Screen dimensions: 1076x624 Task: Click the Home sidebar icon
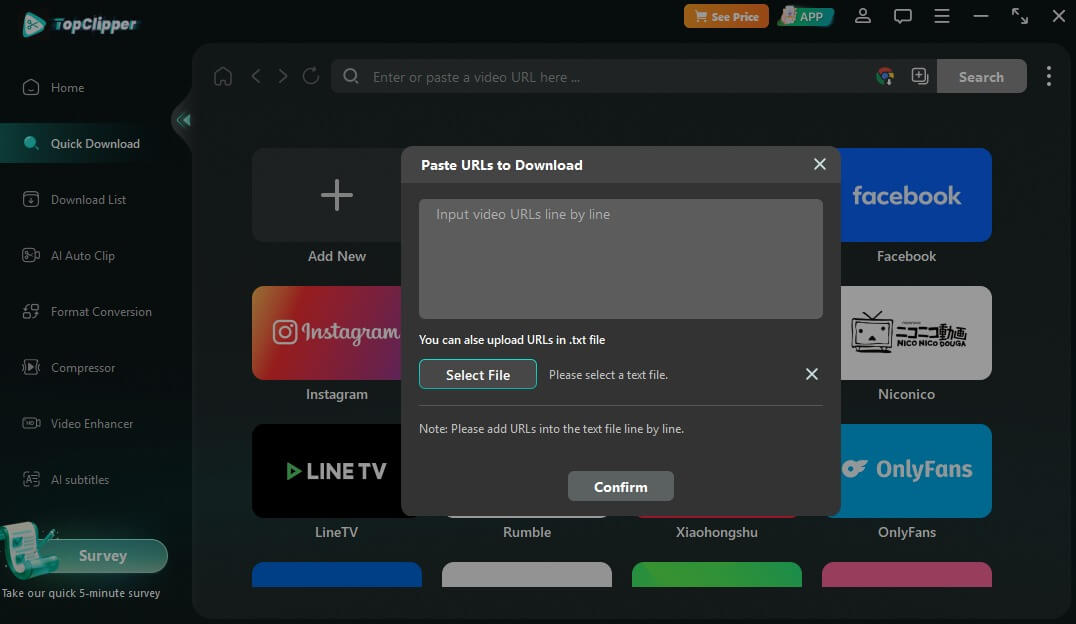(31, 87)
